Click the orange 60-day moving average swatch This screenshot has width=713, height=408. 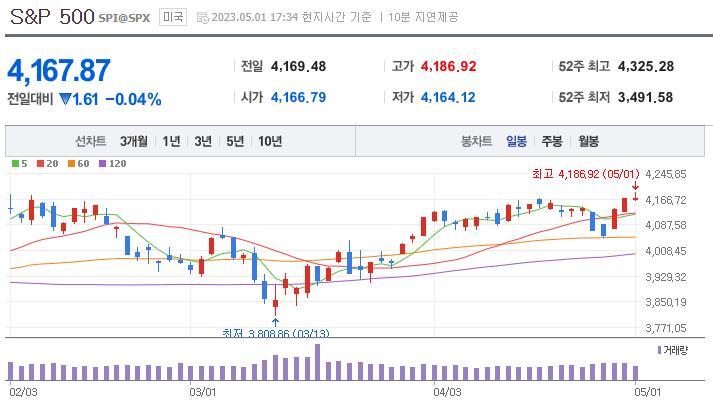[71, 164]
